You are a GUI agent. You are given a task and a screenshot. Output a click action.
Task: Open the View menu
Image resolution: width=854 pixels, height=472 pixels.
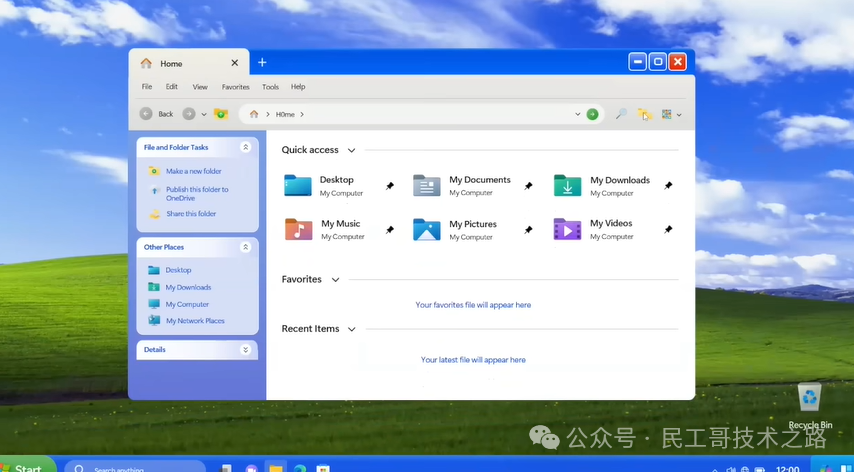tap(200, 87)
